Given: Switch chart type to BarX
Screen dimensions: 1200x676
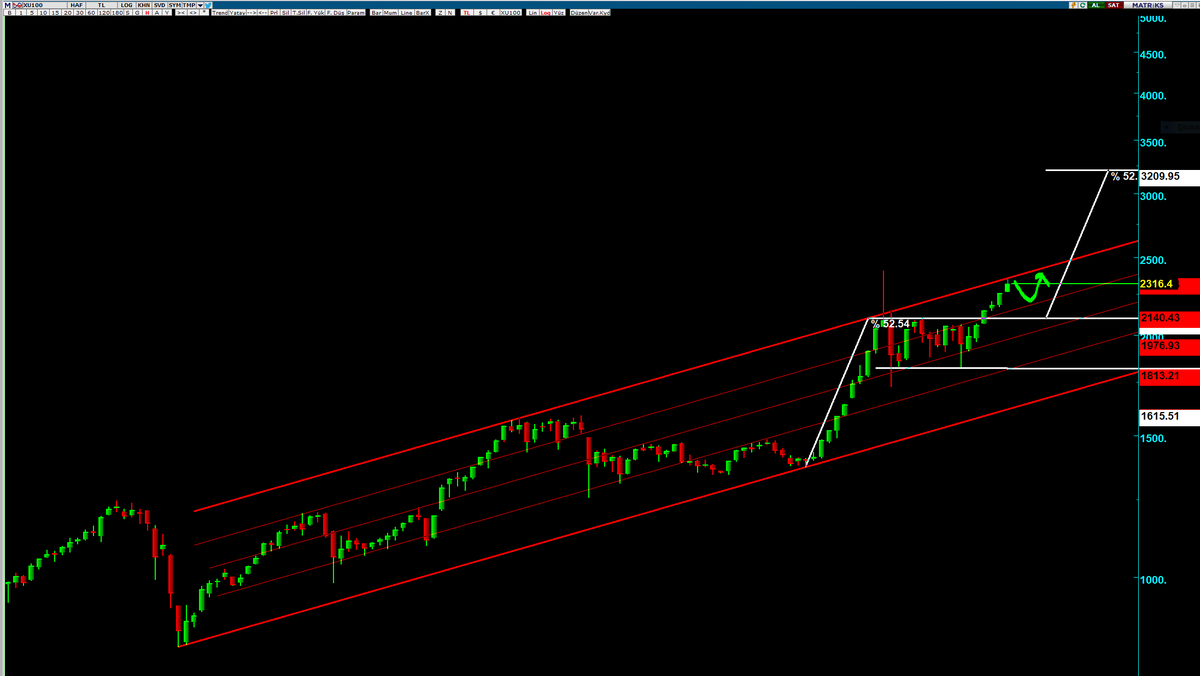Looking at the screenshot, I should point(422,12).
